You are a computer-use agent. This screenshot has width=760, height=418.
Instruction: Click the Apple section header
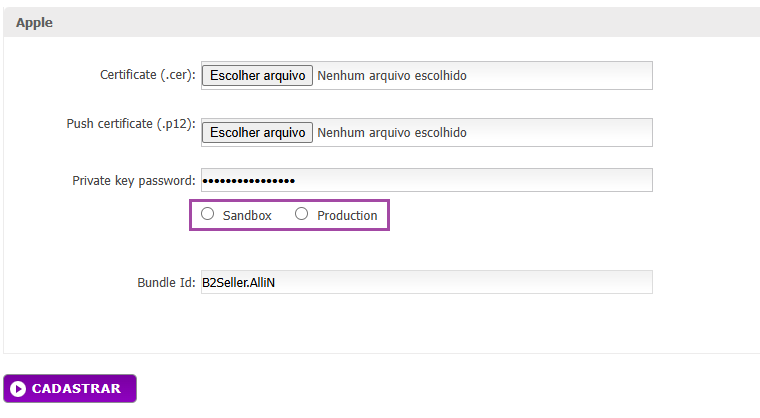[x=35, y=22]
